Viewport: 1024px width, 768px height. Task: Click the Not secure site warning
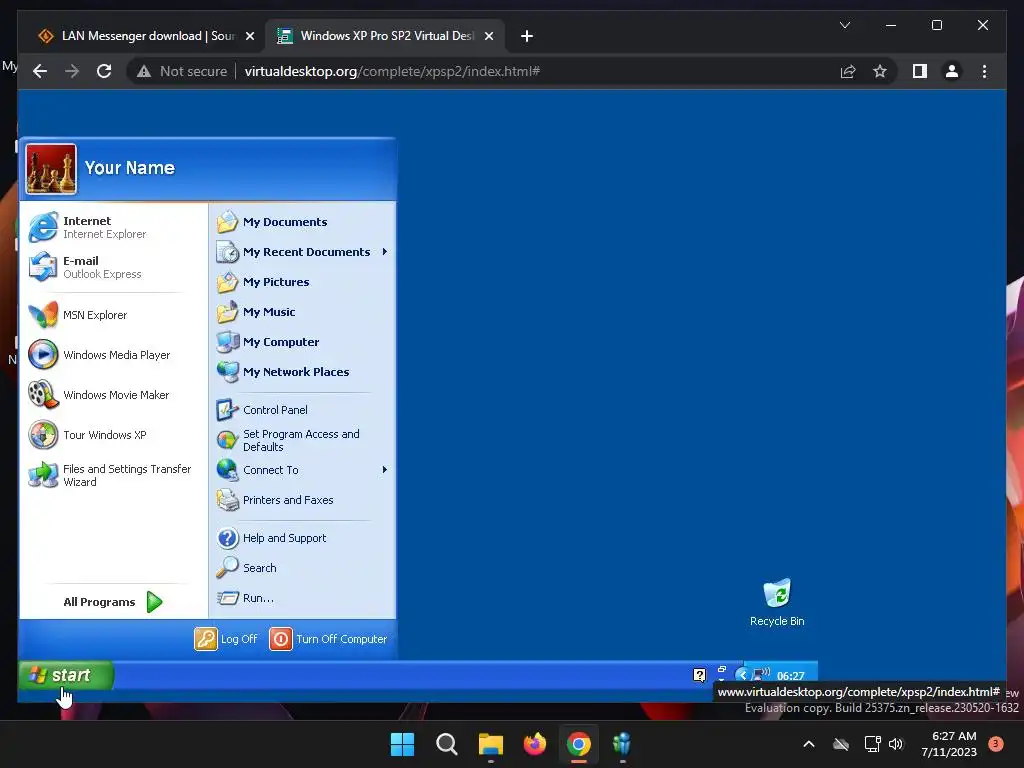pyautogui.click(x=182, y=71)
